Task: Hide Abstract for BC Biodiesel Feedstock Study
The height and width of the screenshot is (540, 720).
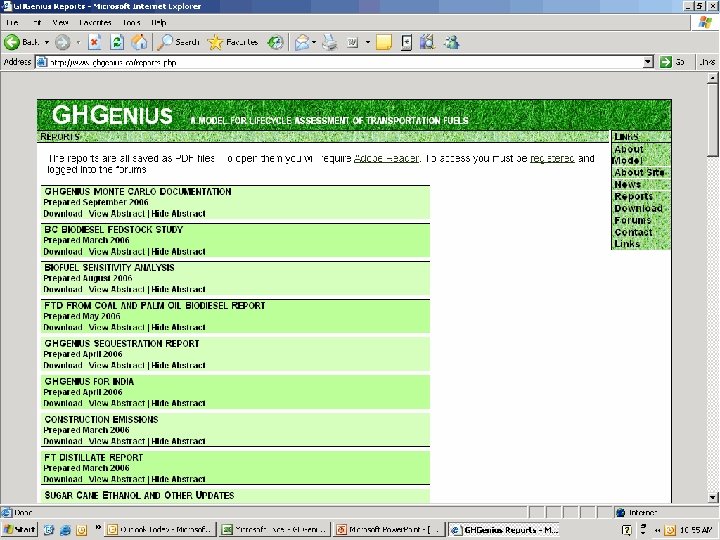Action: click(178, 252)
